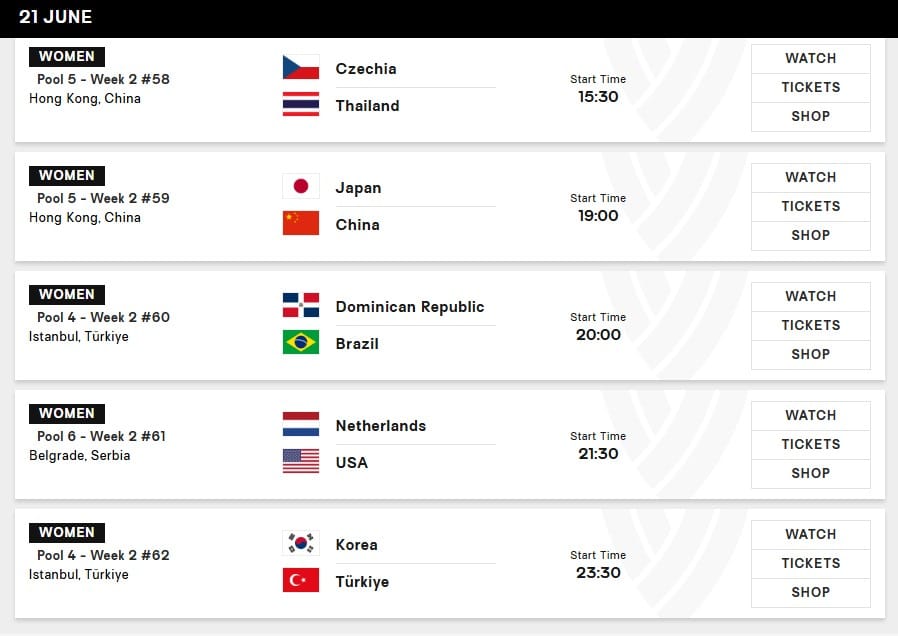
Task: Click the Czechia flag icon
Action: pyautogui.click(x=301, y=68)
